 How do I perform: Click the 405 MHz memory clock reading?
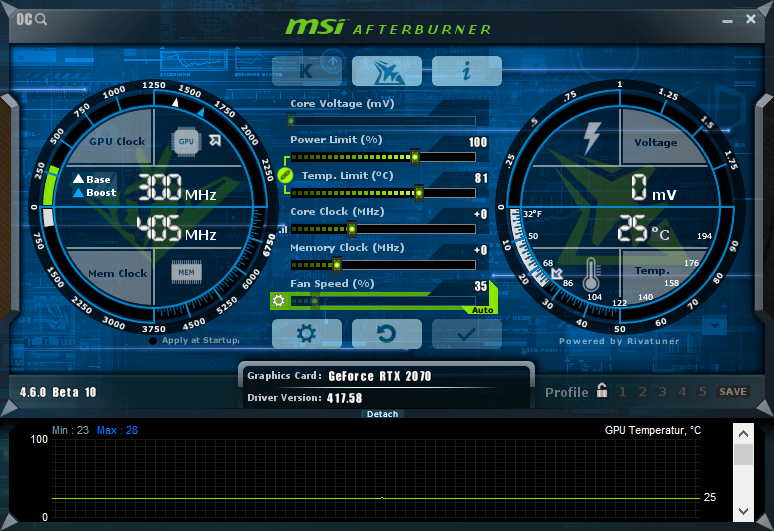(x=177, y=228)
